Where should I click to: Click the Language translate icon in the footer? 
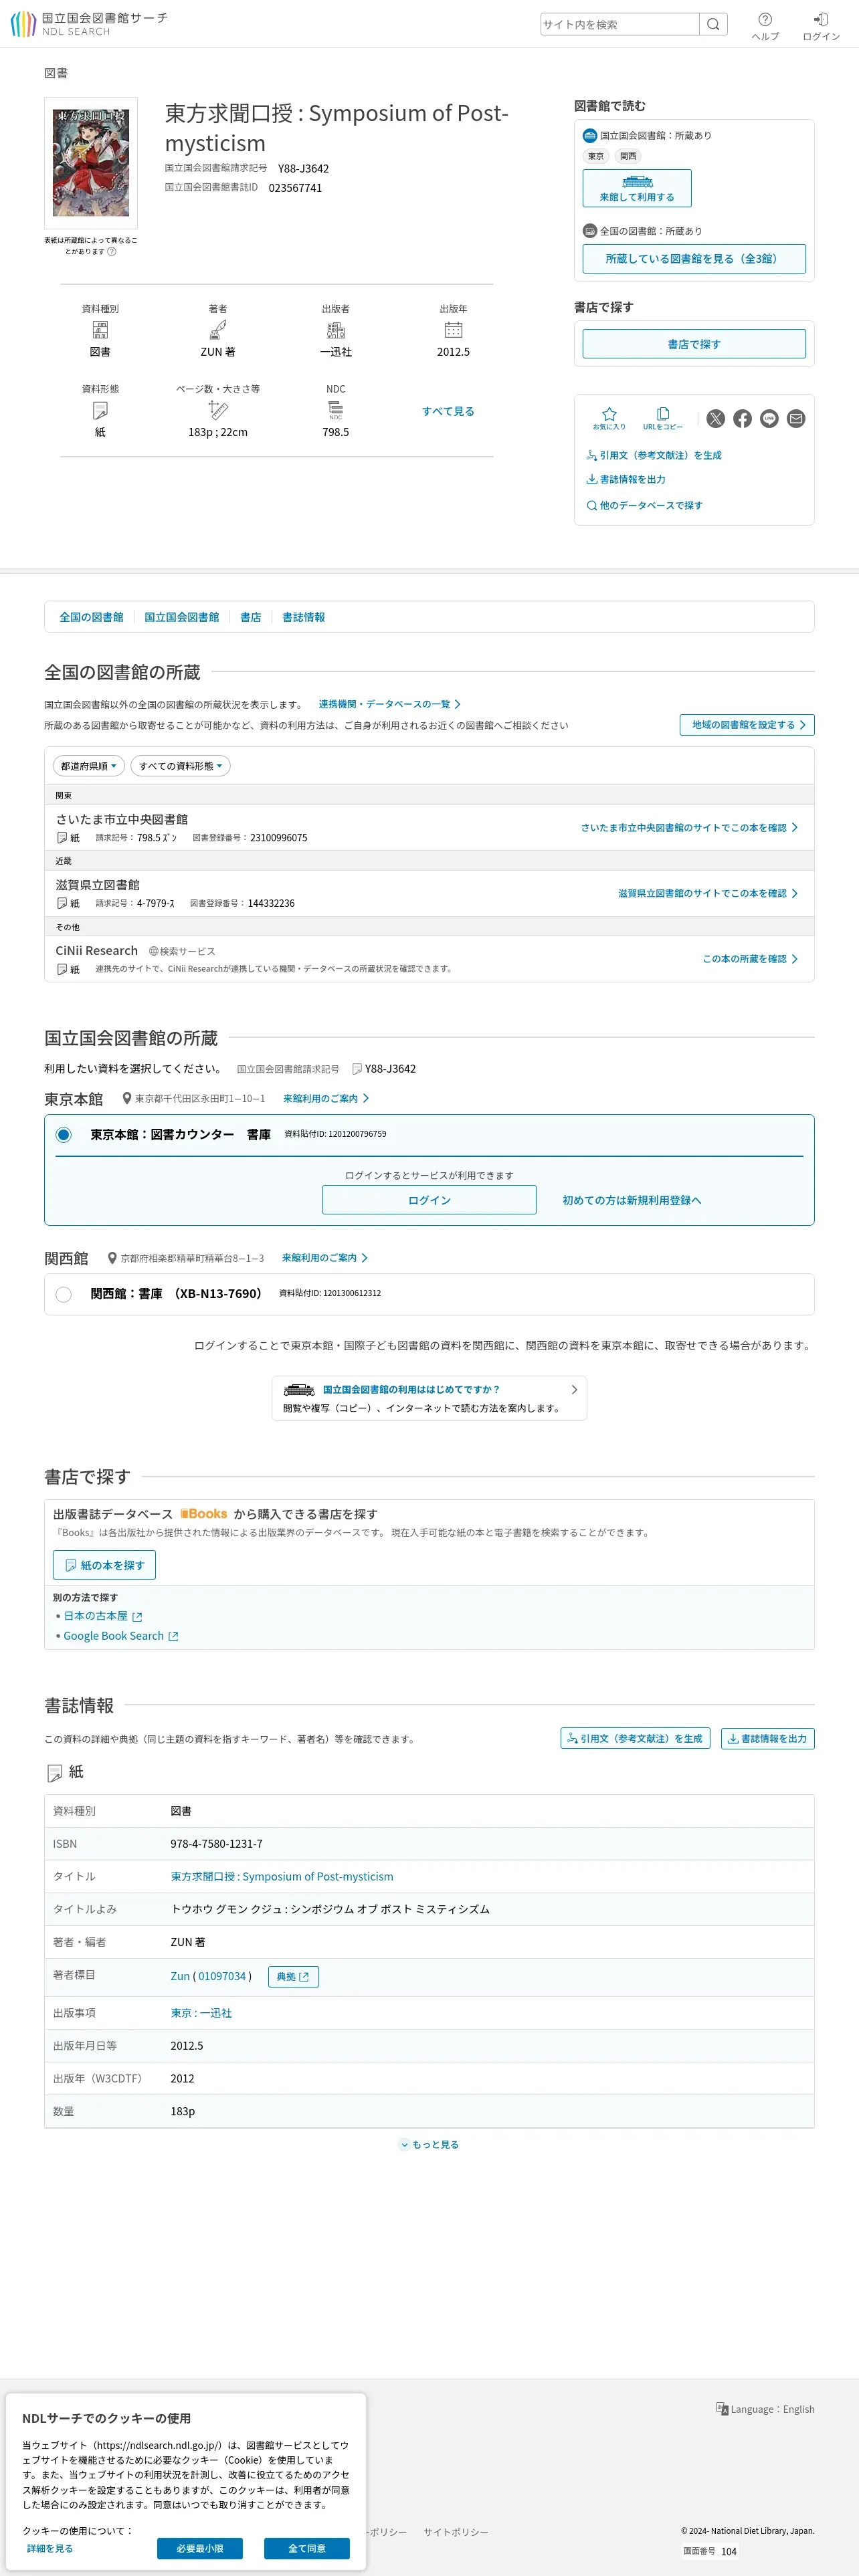pos(722,2409)
